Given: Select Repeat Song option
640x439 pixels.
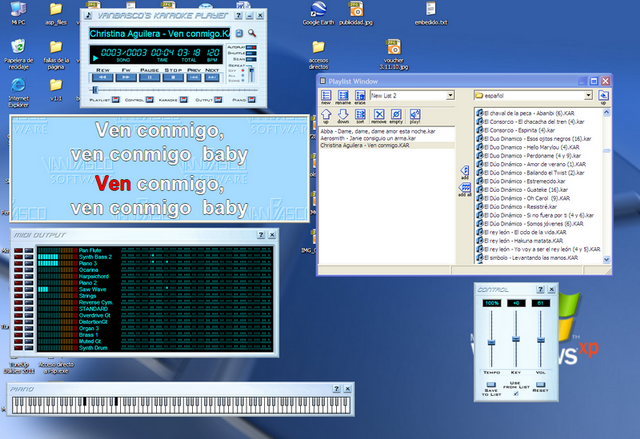Looking at the screenshot, I should pos(243,80).
